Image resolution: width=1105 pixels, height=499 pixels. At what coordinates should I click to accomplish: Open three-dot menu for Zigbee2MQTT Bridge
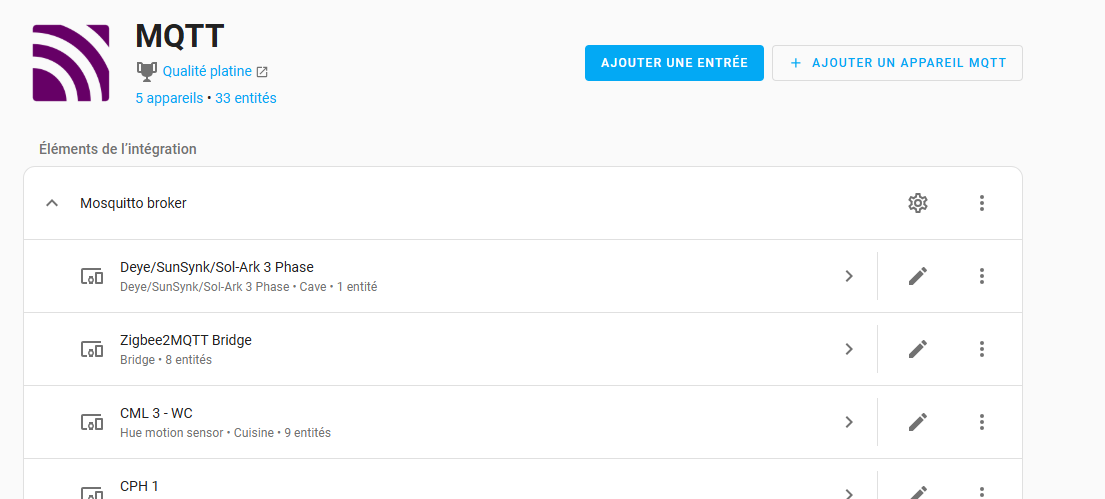point(981,349)
